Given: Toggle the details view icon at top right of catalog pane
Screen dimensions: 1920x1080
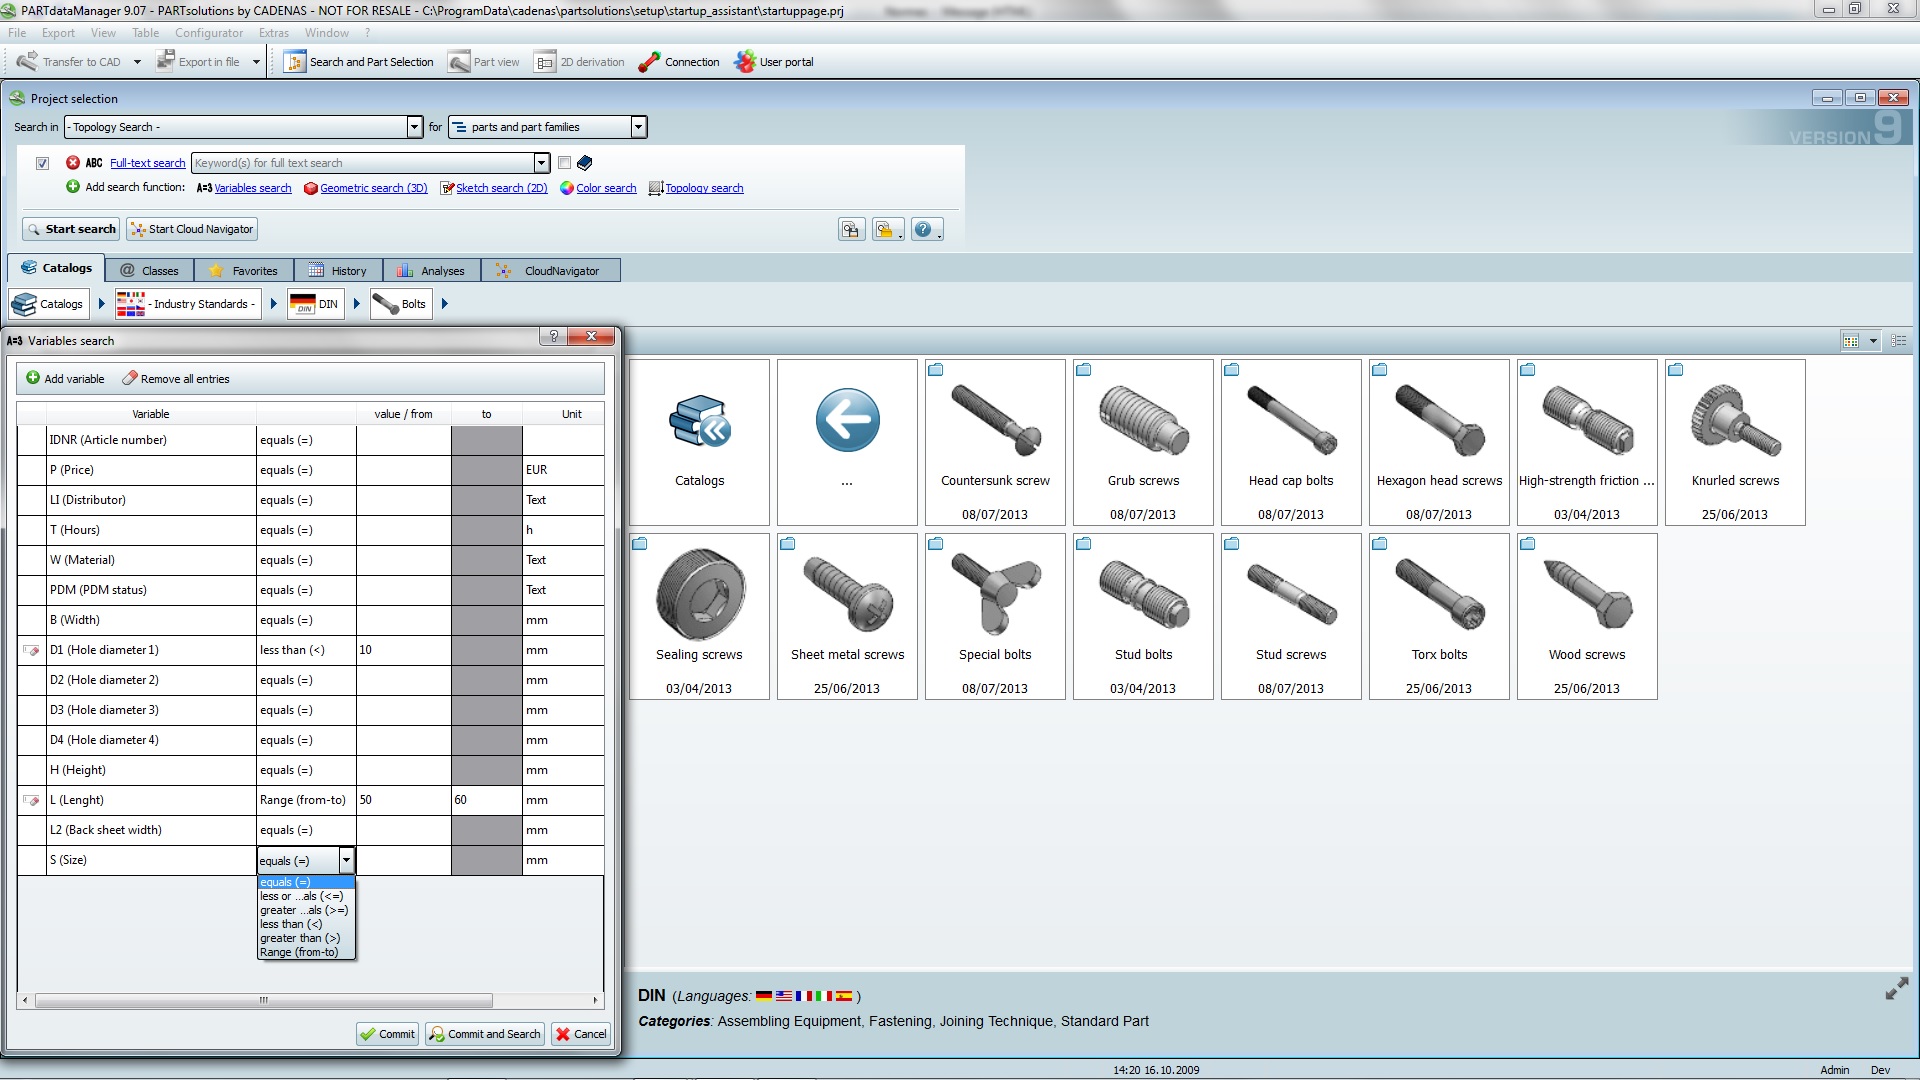Looking at the screenshot, I should (1898, 341).
